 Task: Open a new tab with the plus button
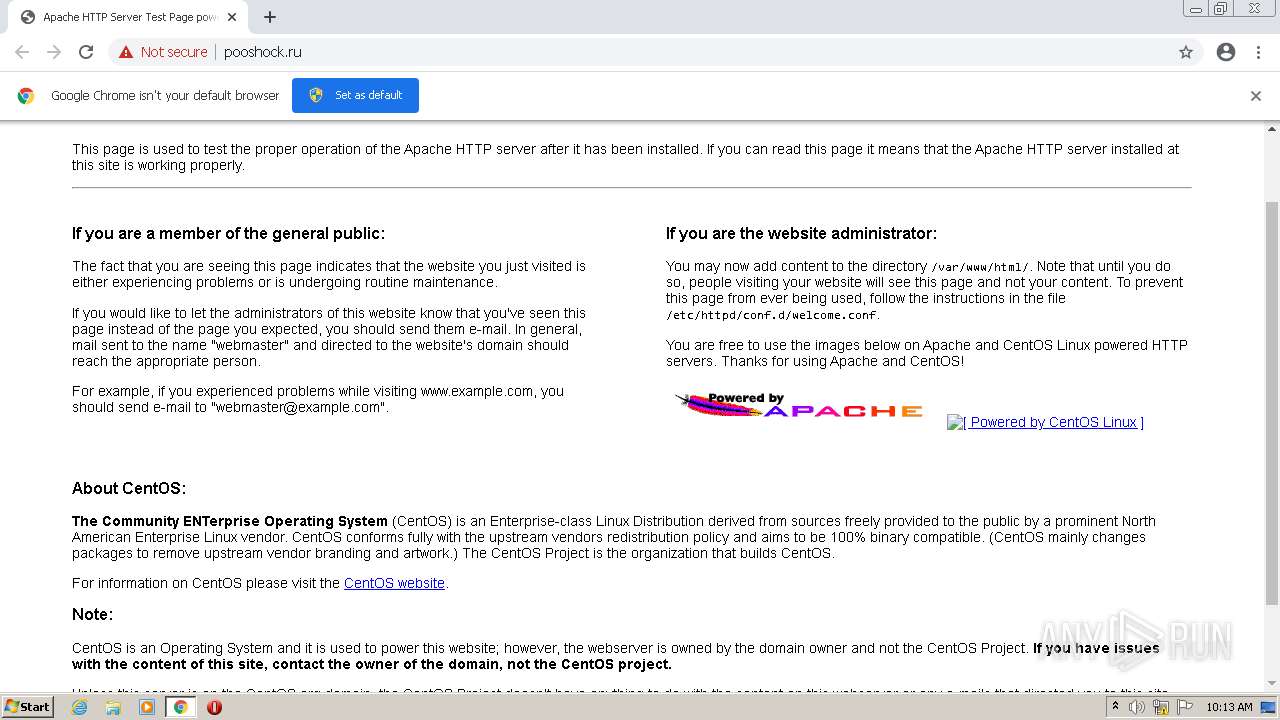pos(270,17)
